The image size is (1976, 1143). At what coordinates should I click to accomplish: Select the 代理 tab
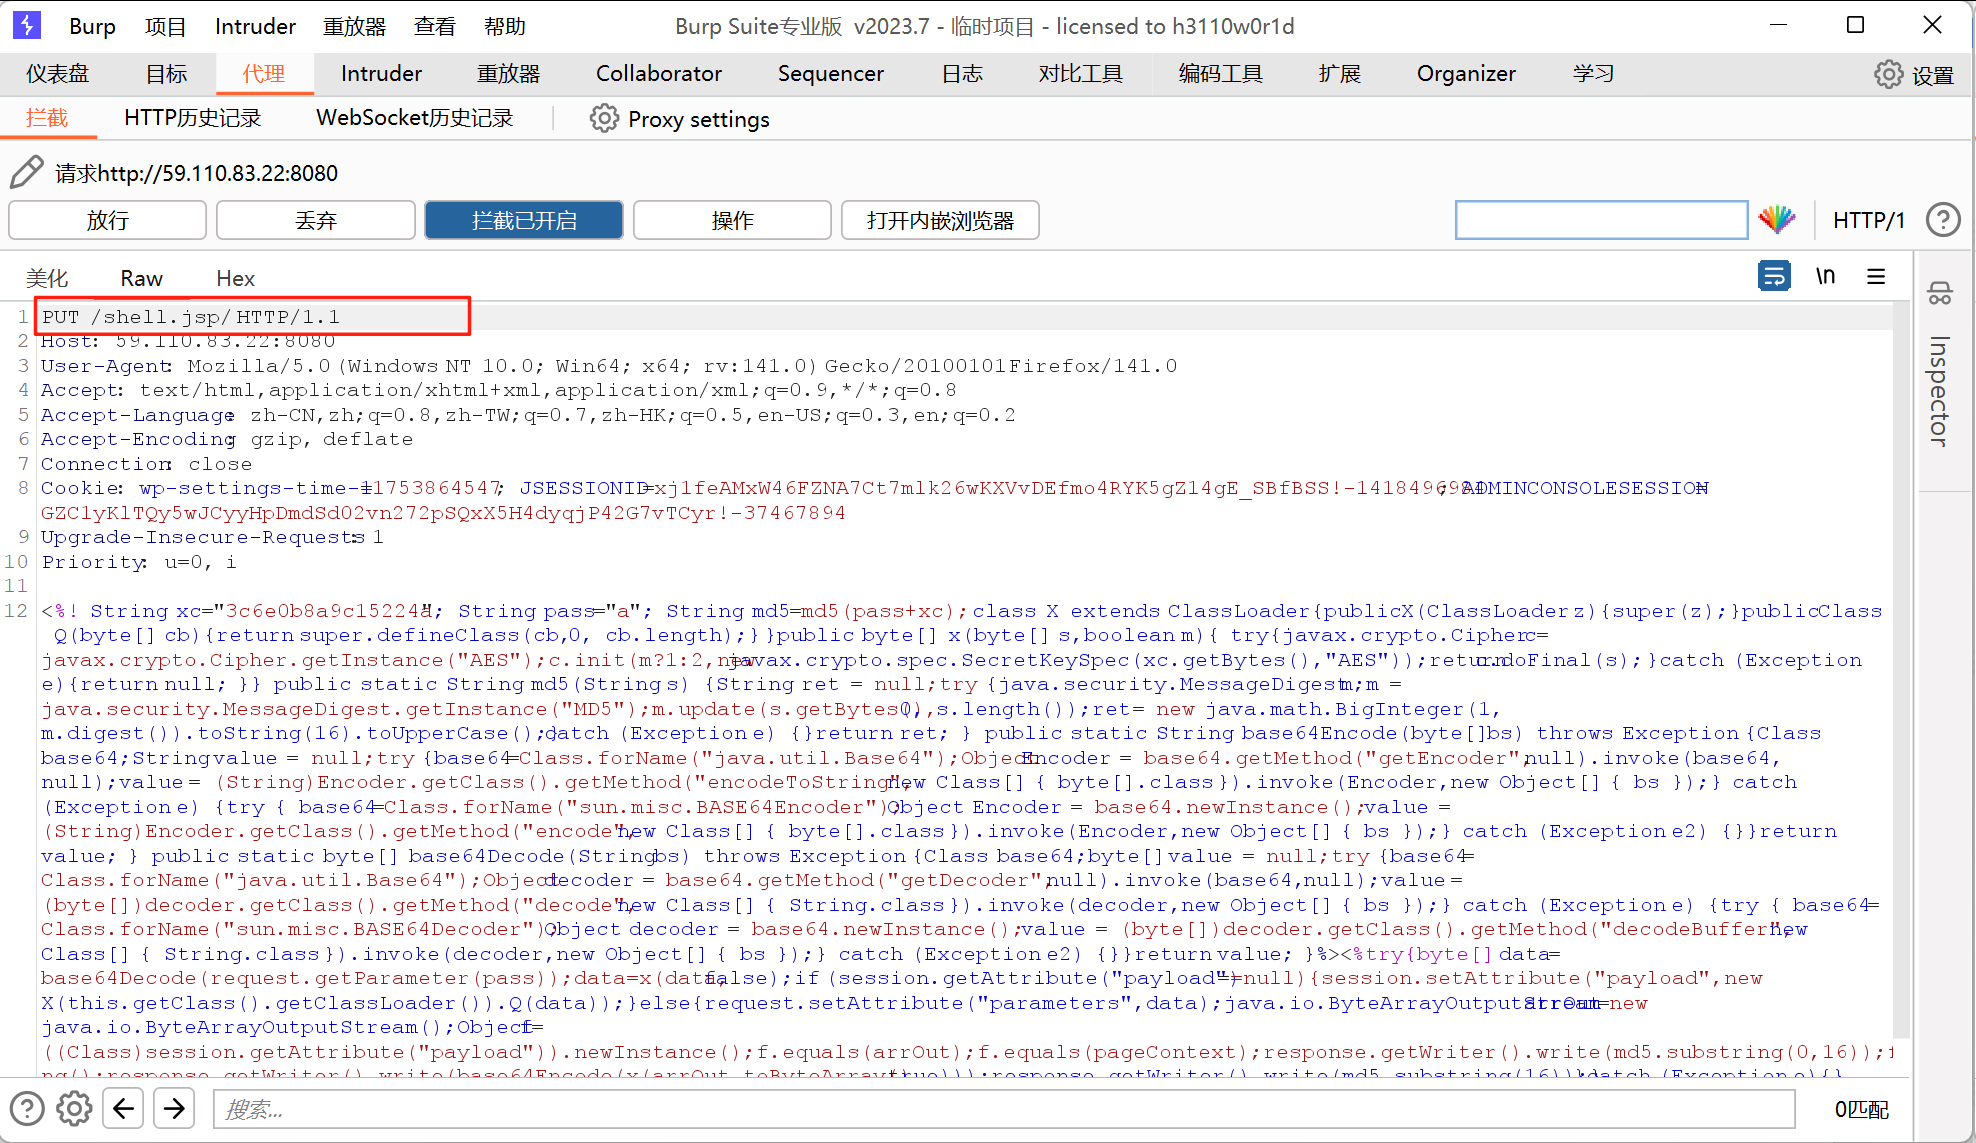point(263,74)
